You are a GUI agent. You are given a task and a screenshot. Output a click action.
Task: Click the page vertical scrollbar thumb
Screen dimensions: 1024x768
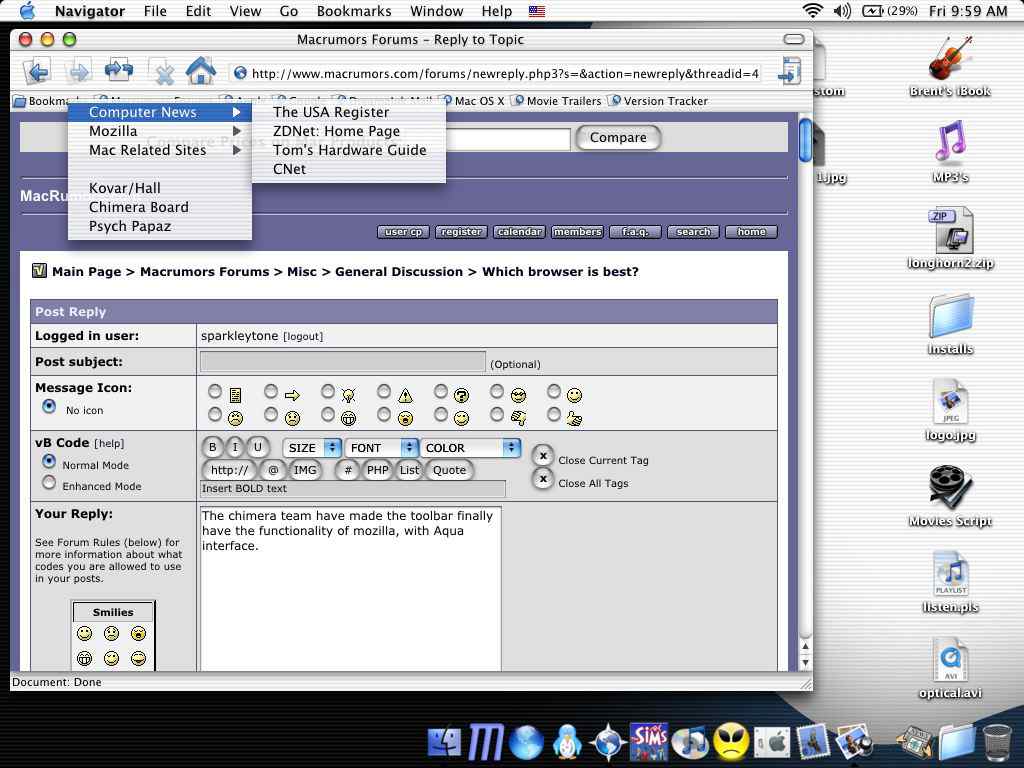pos(805,140)
